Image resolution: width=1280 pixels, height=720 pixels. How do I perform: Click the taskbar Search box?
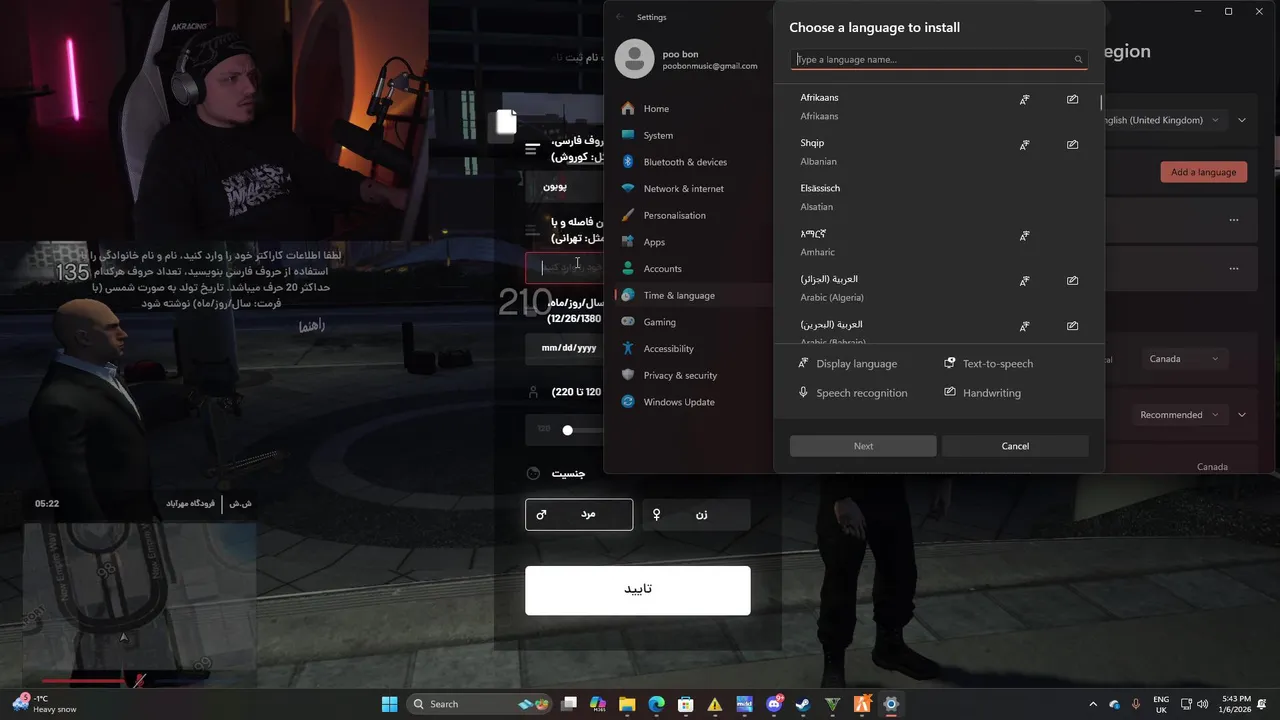pos(481,704)
